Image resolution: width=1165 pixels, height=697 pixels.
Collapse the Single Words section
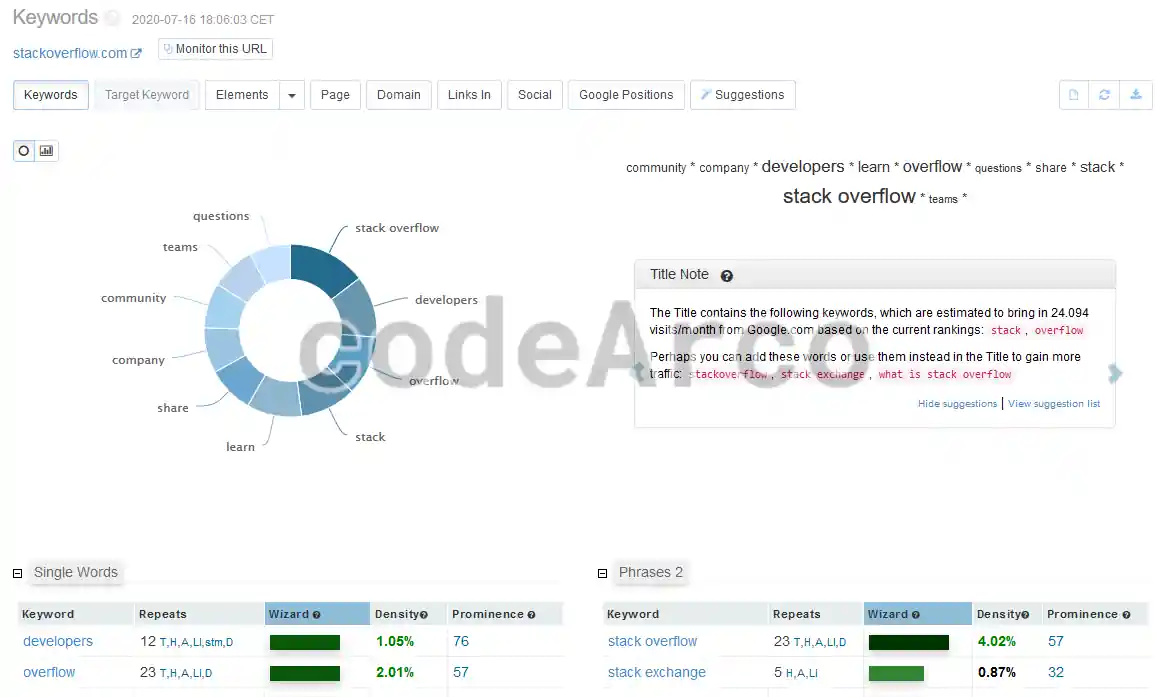pyautogui.click(x=18, y=574)
